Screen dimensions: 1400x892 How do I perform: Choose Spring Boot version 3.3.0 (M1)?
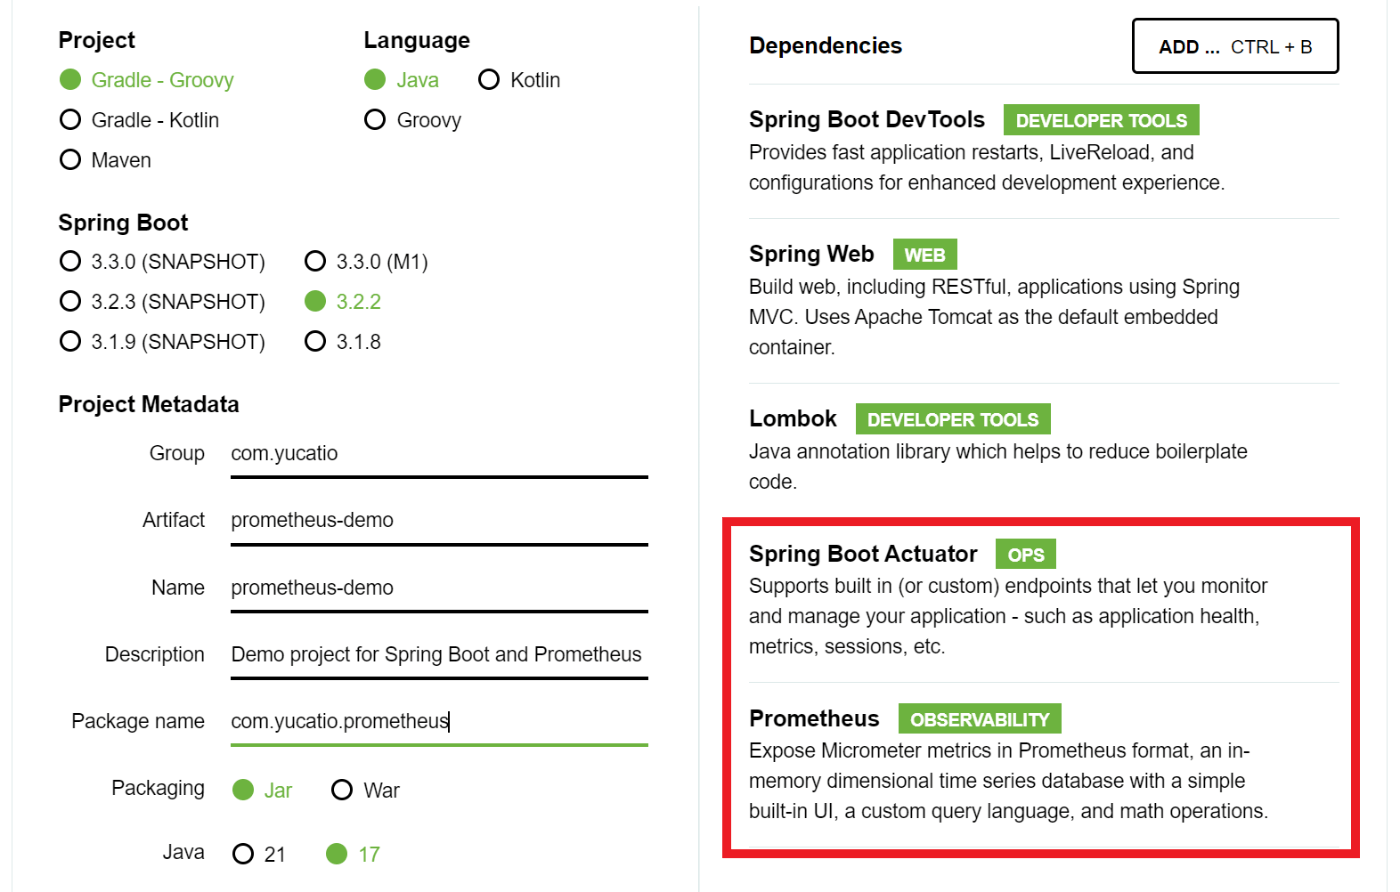(316, 262)
